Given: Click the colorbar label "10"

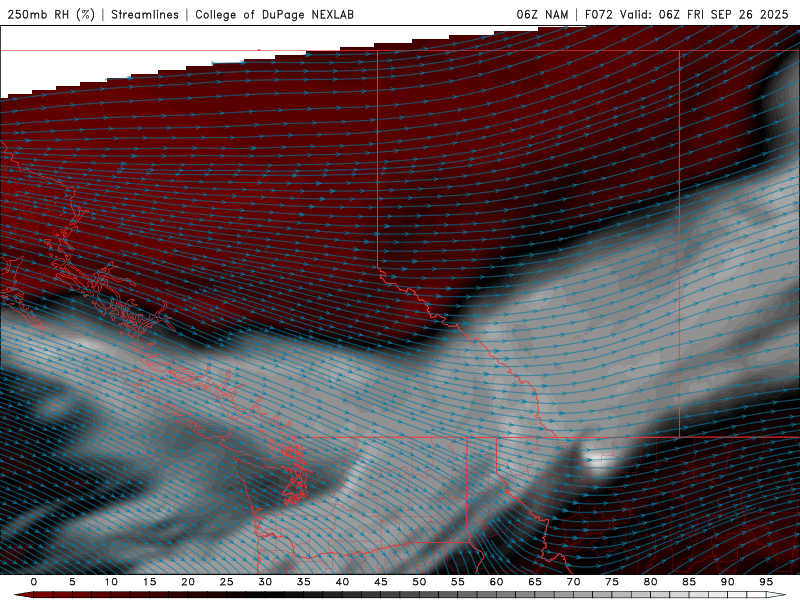Looking at the screenshot, I should (x=111, y=582).
